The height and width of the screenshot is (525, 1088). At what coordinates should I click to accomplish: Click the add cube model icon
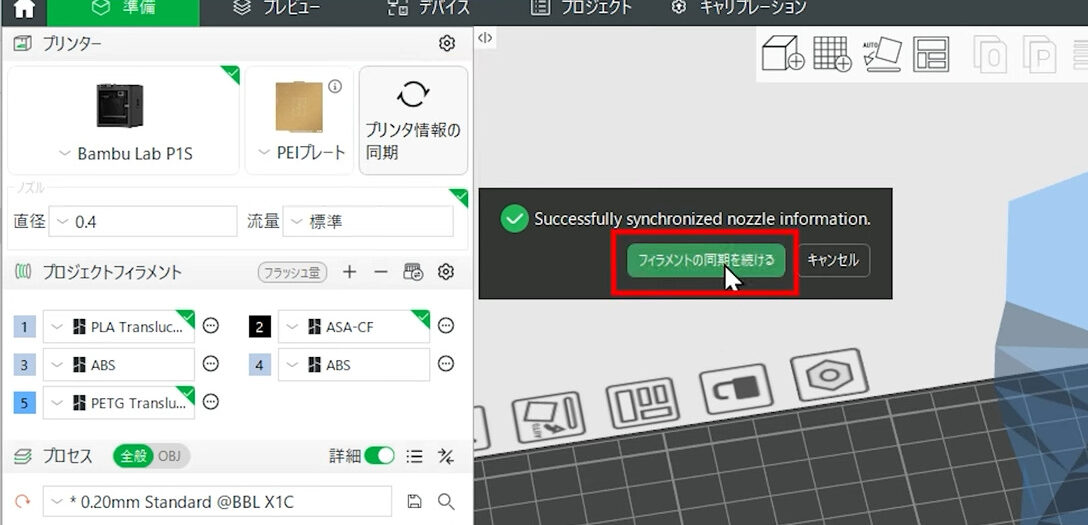783,53
